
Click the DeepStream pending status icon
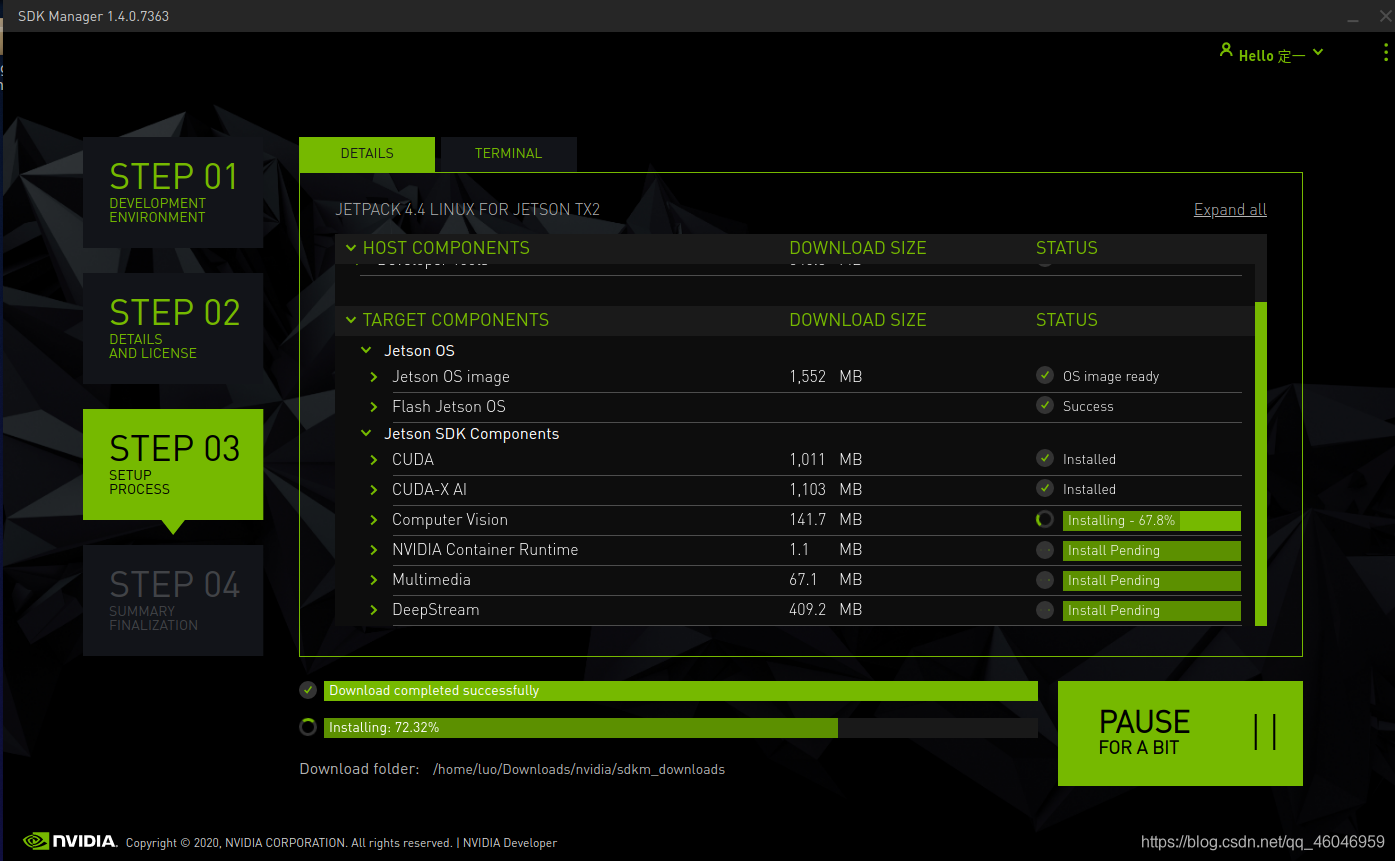[1045, 610]
